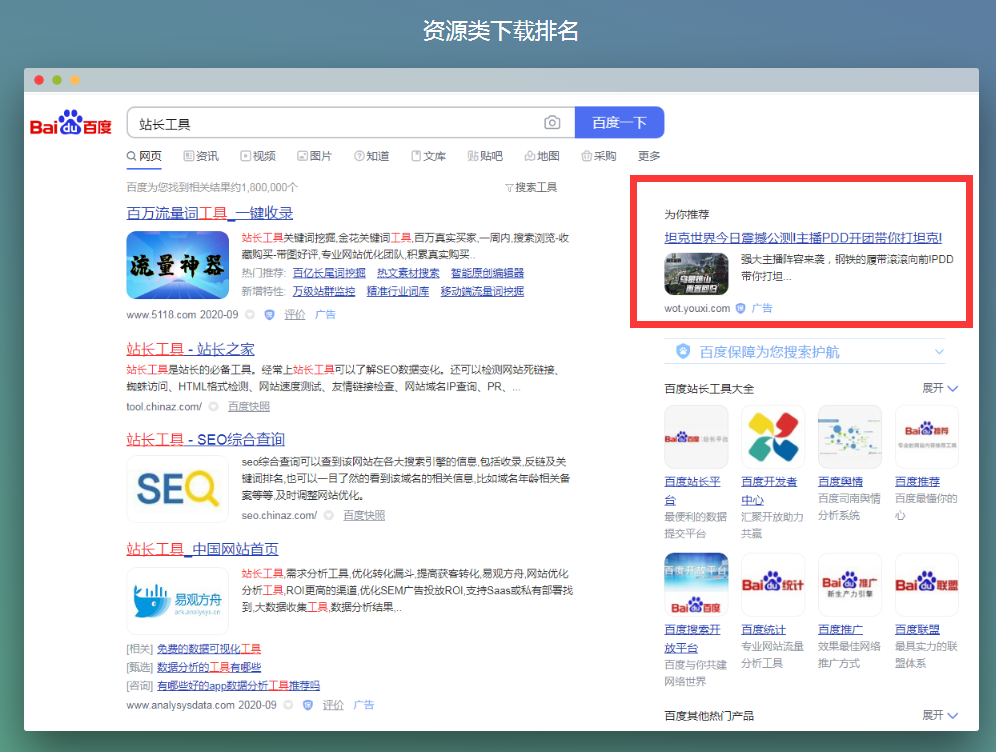Screen dimensions: 996x752
Task: Switch to the 网页 tab
Action: [x=144, y=156]
